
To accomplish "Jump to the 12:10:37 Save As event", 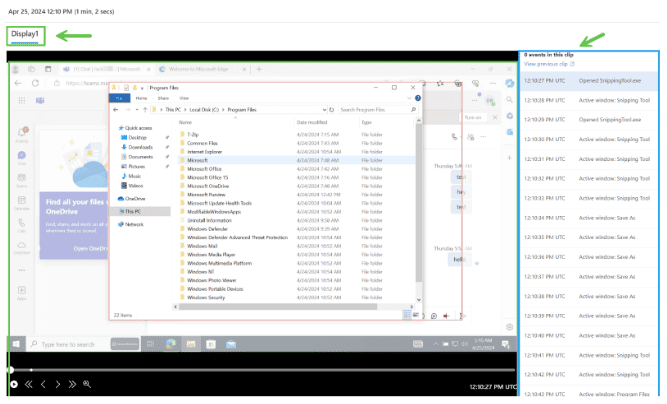I will [x=588, y=276].
